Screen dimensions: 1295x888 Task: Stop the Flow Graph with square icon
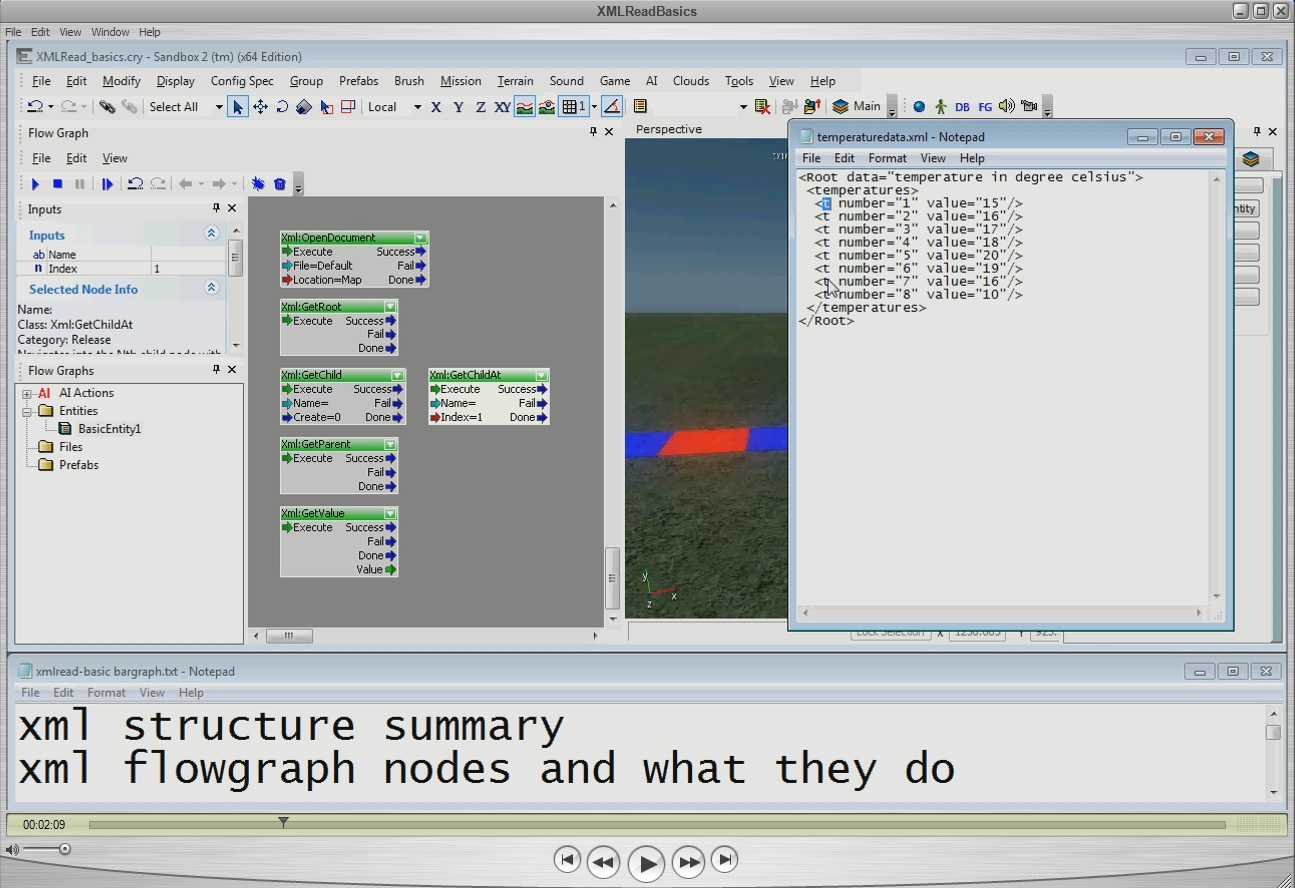[x=58, y=184]
